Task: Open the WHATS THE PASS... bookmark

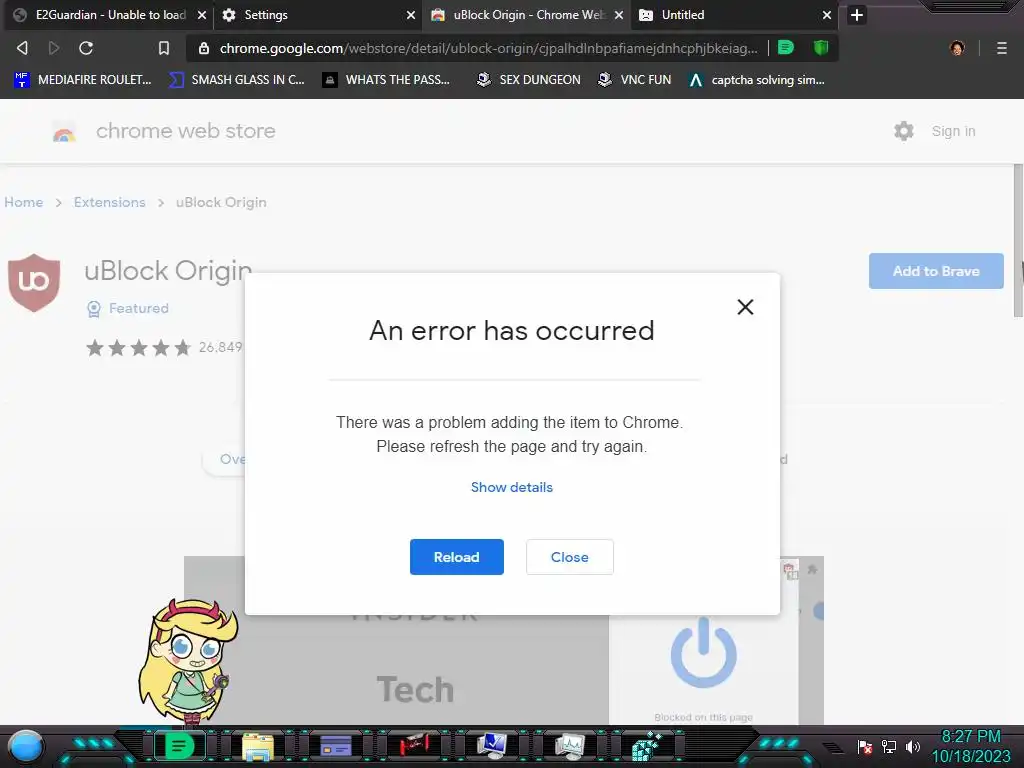Action: pyautogui.click(x=387, y=80)
